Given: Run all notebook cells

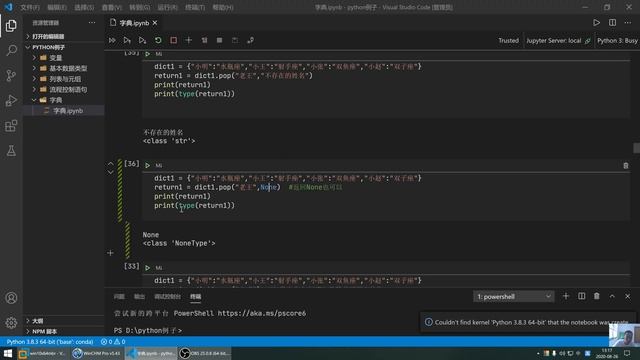Looking at the screenshot, I should (112, 40).
